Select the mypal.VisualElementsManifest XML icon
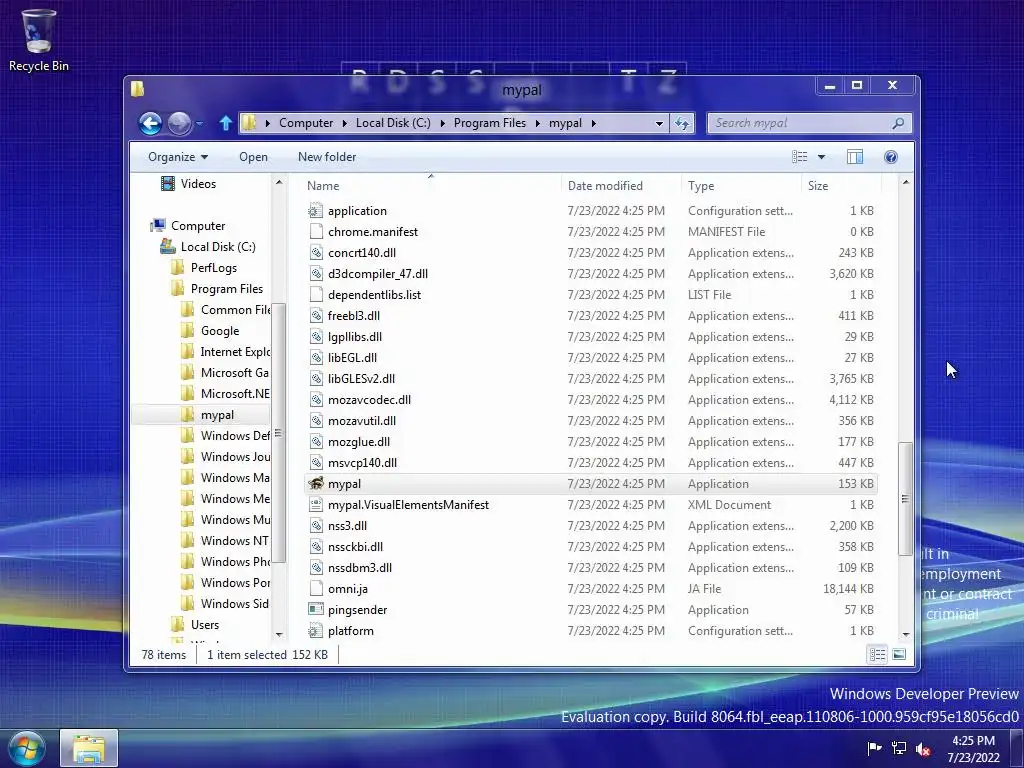Image resolution: width=1024 pixels, height=768 pixels. (x=316, y=505)
